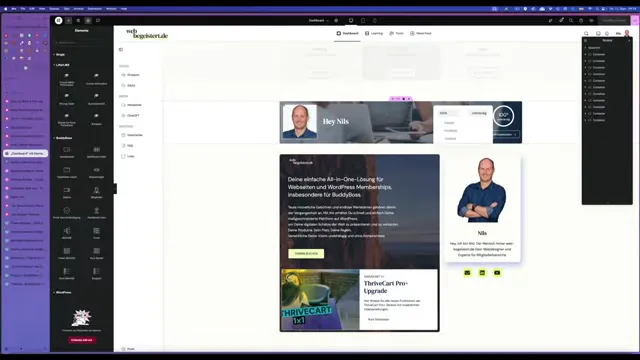The image size is (640, 360).
Task: Open the Foren tab in site navigation
Action: click(396, 33)
